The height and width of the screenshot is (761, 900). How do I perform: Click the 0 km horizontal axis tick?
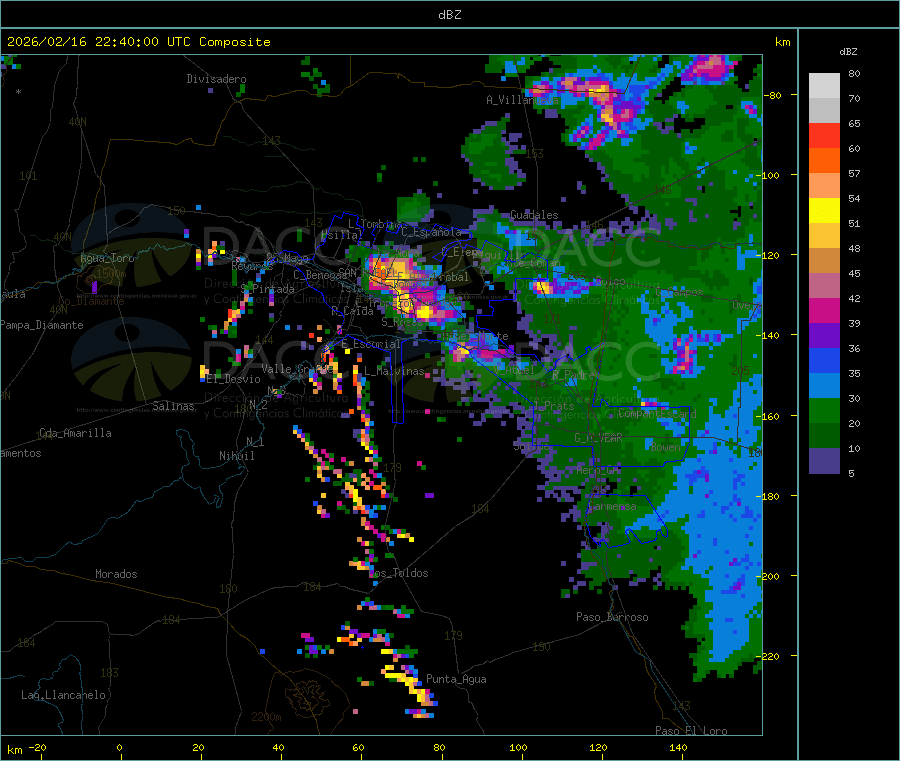[119, 748]
